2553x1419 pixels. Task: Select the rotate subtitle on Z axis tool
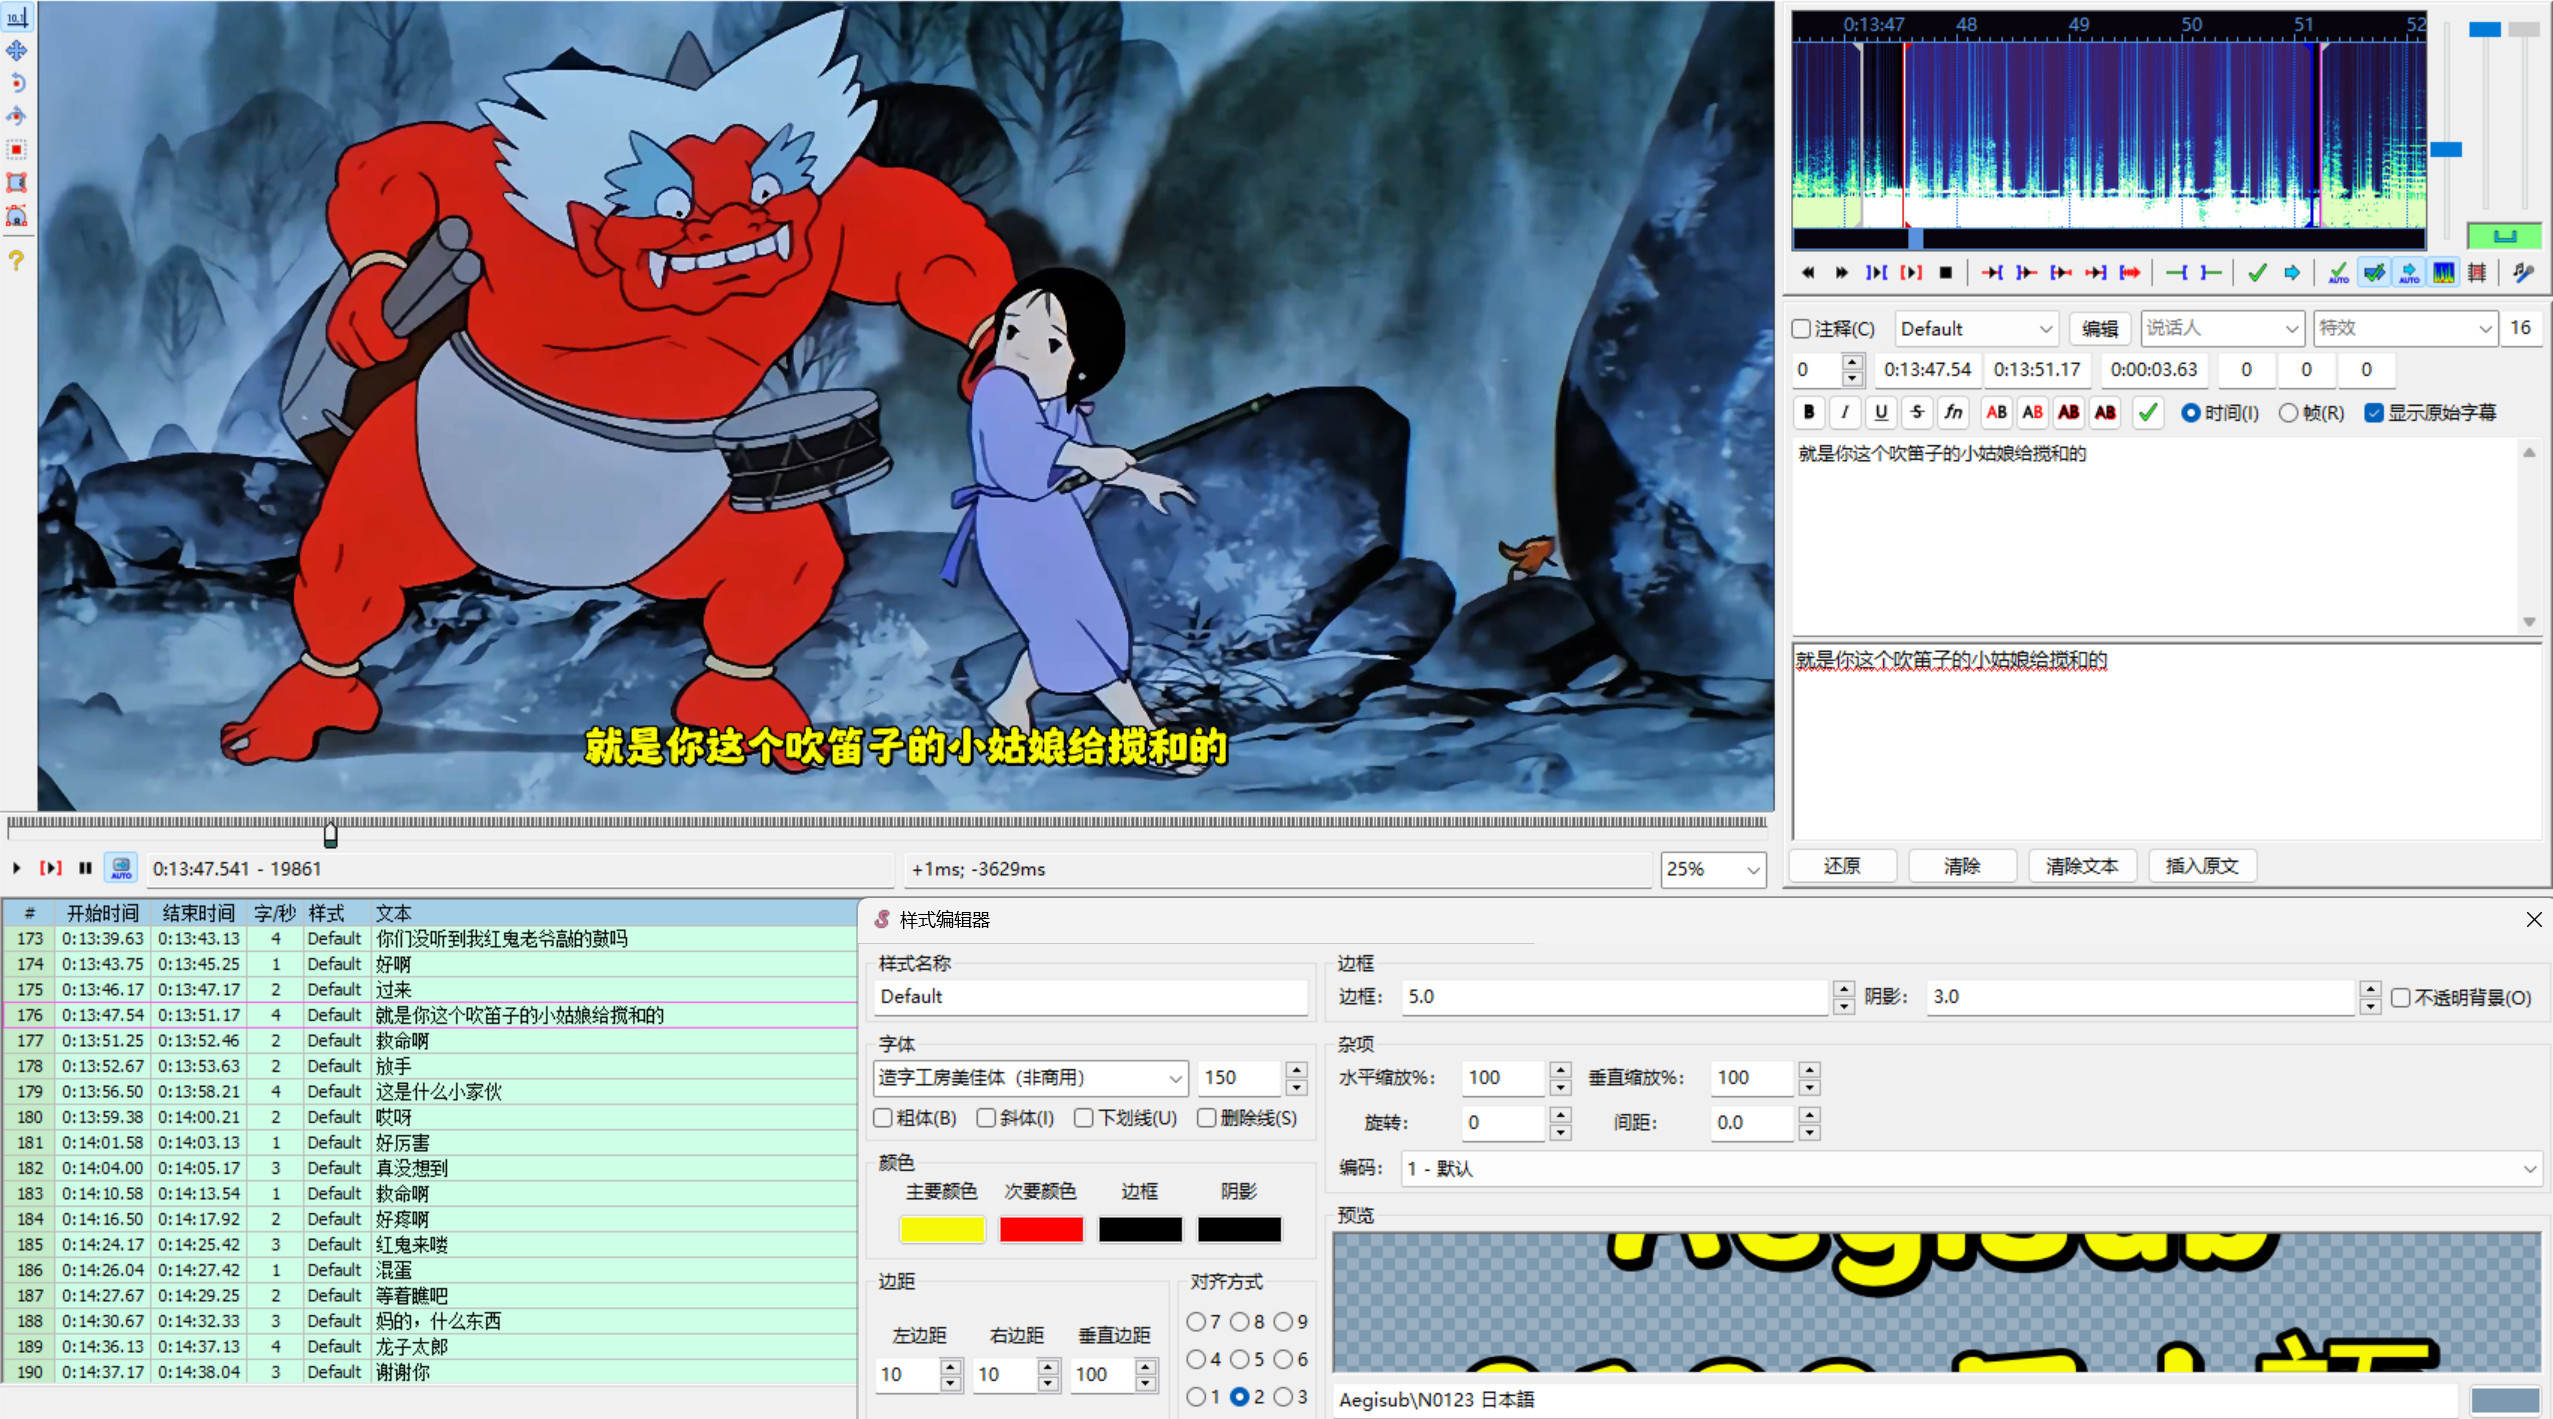tap(17, 83)
